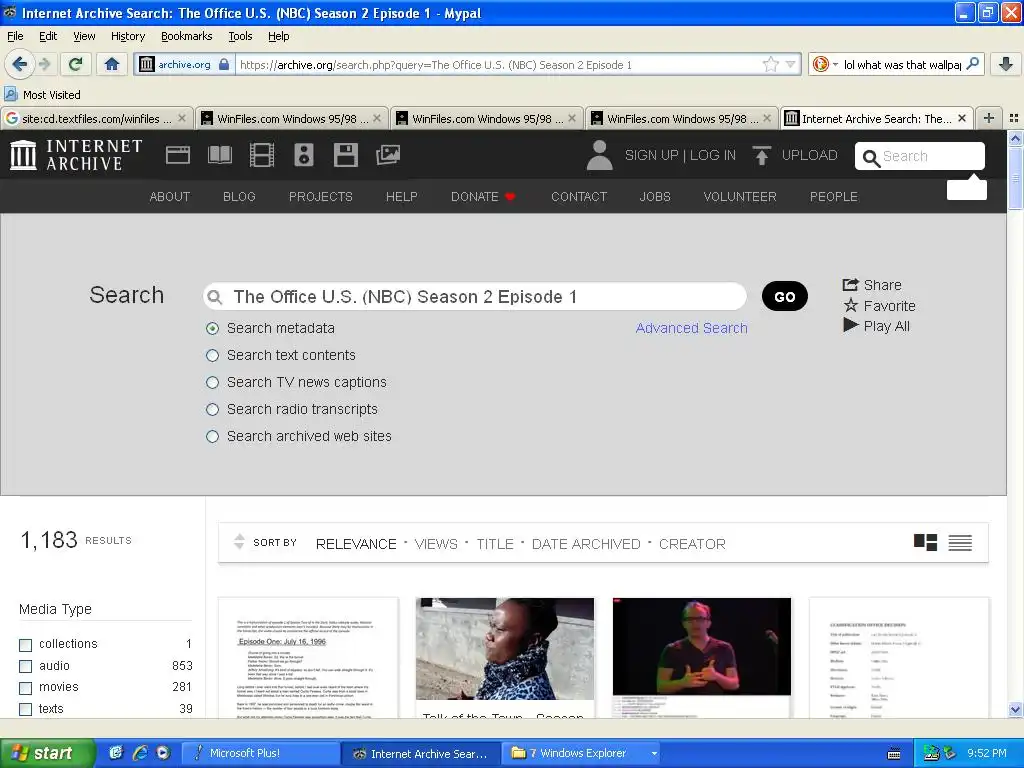1024x768 pixels.
Task: Select Search archived web sites option
Action: coord(212,436)
